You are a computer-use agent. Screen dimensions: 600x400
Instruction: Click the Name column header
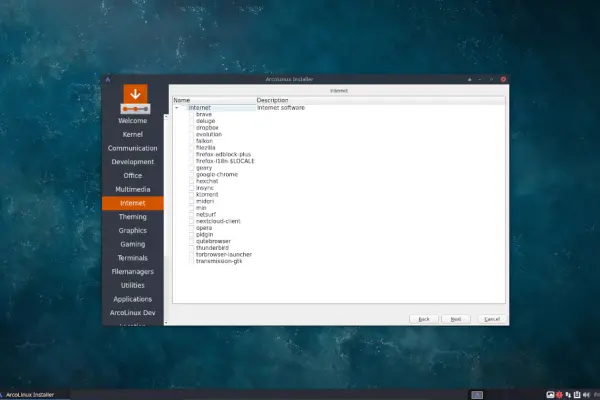[x=214, y=100]
